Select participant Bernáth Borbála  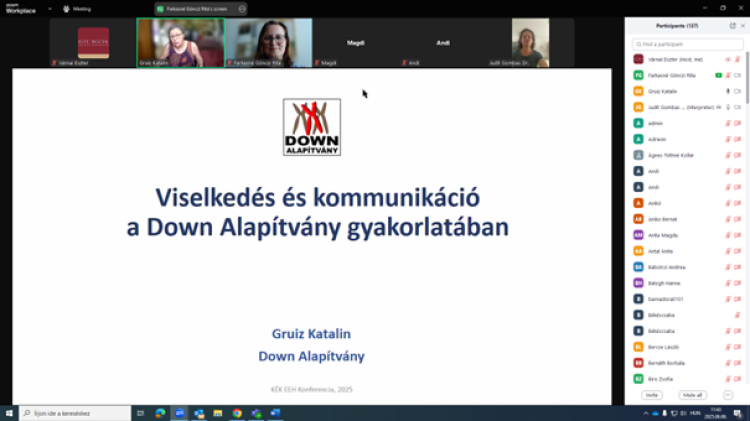(x=687, y=363)
